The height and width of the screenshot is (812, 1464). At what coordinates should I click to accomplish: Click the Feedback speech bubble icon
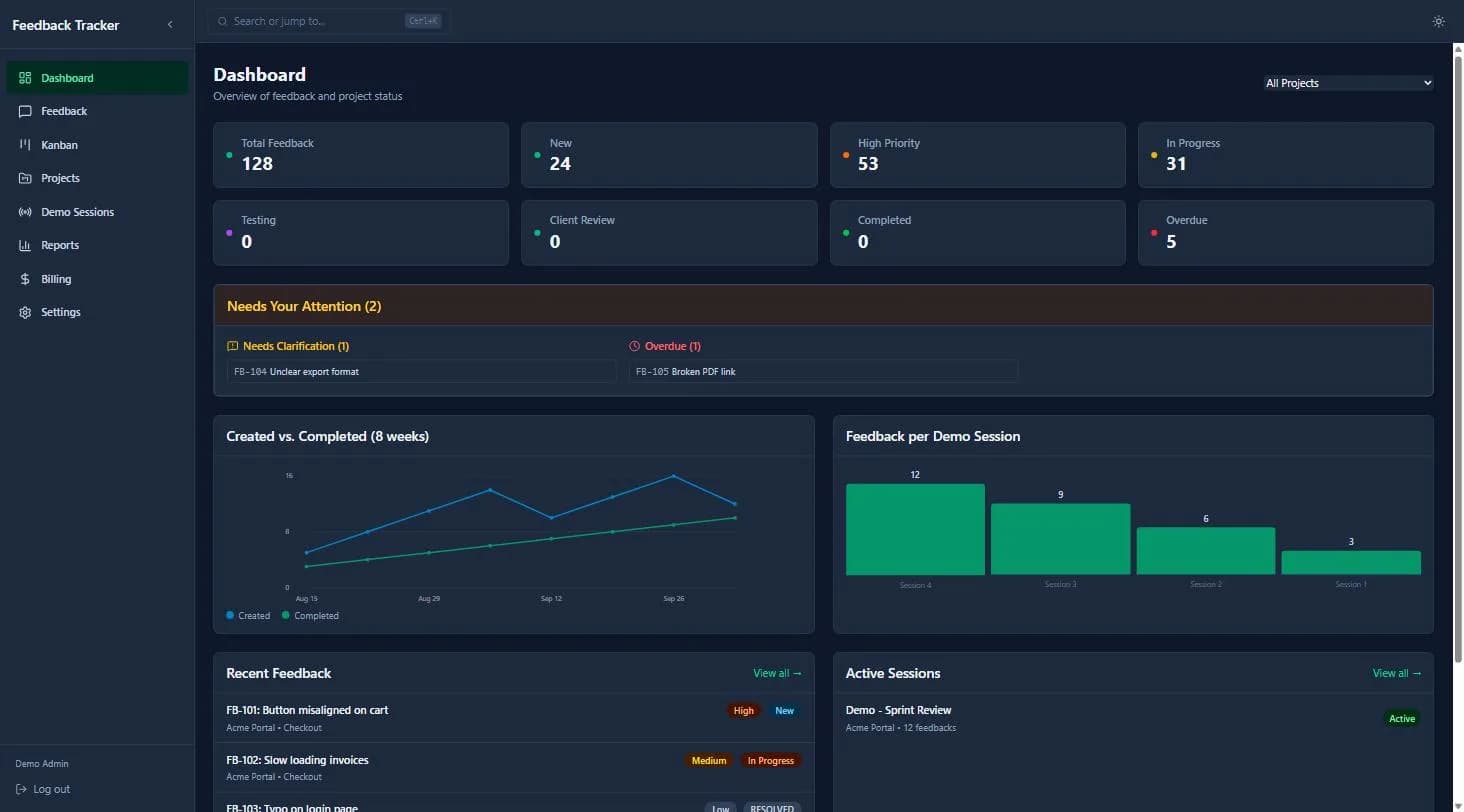25,111
